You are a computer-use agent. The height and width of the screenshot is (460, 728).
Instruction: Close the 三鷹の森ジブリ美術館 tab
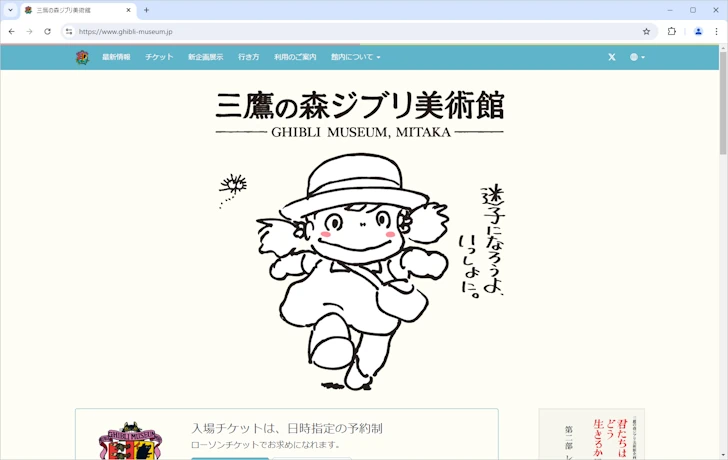click(x=129, y=10)
